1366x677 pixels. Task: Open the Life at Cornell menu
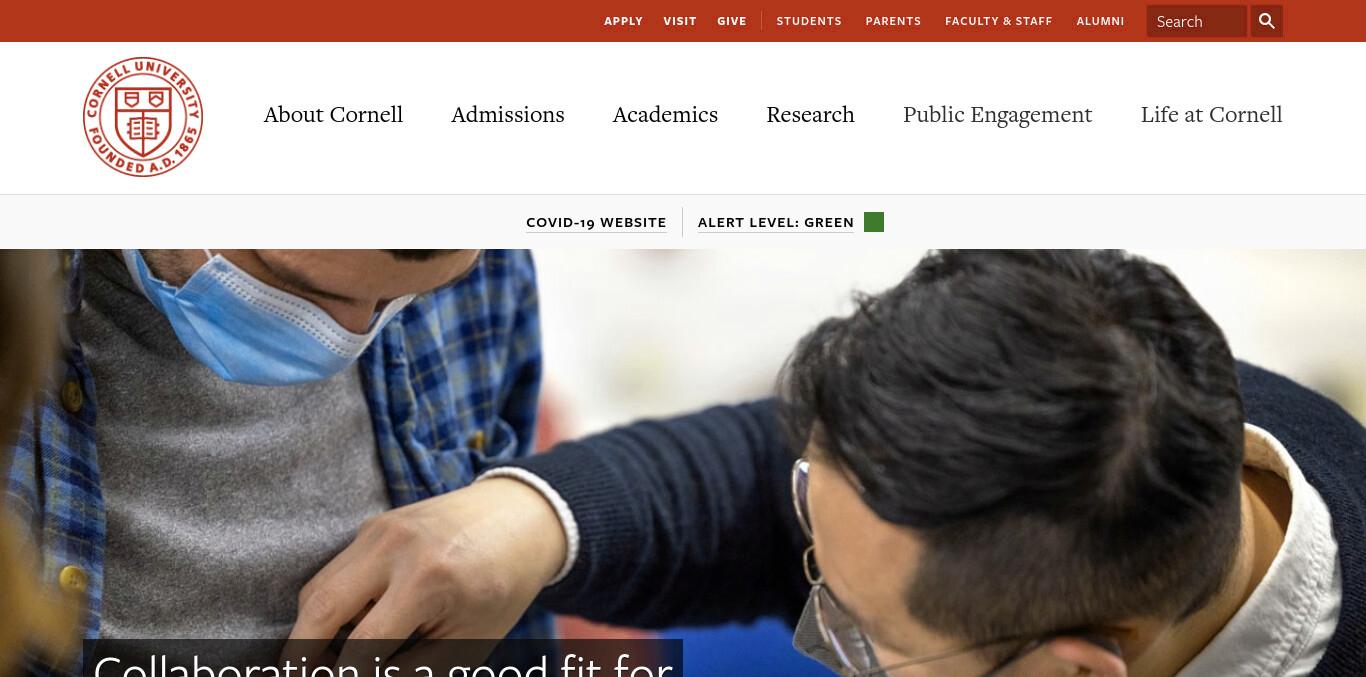point(1211,114)
